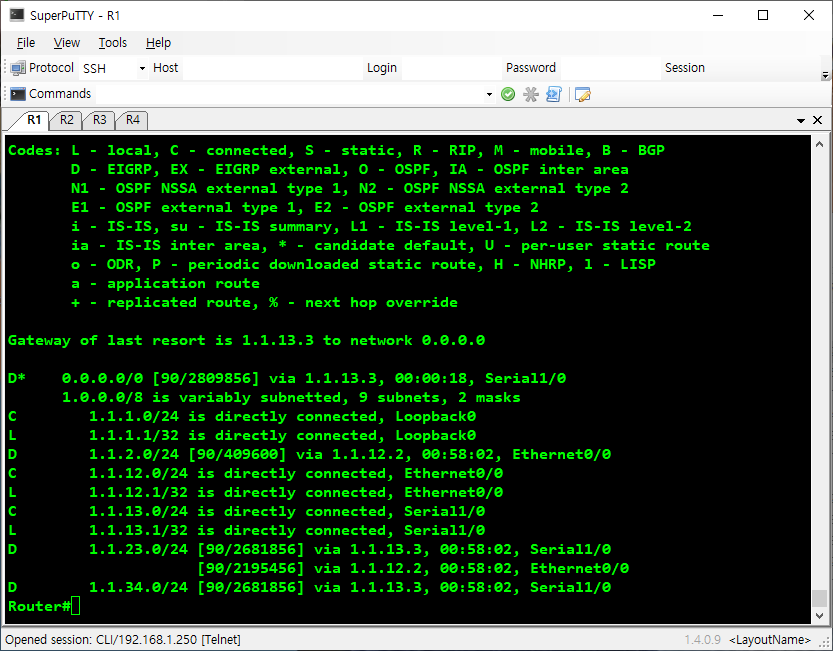Open the Help menu
Viewport: 833px width, 651px height.
coord(158,43)
